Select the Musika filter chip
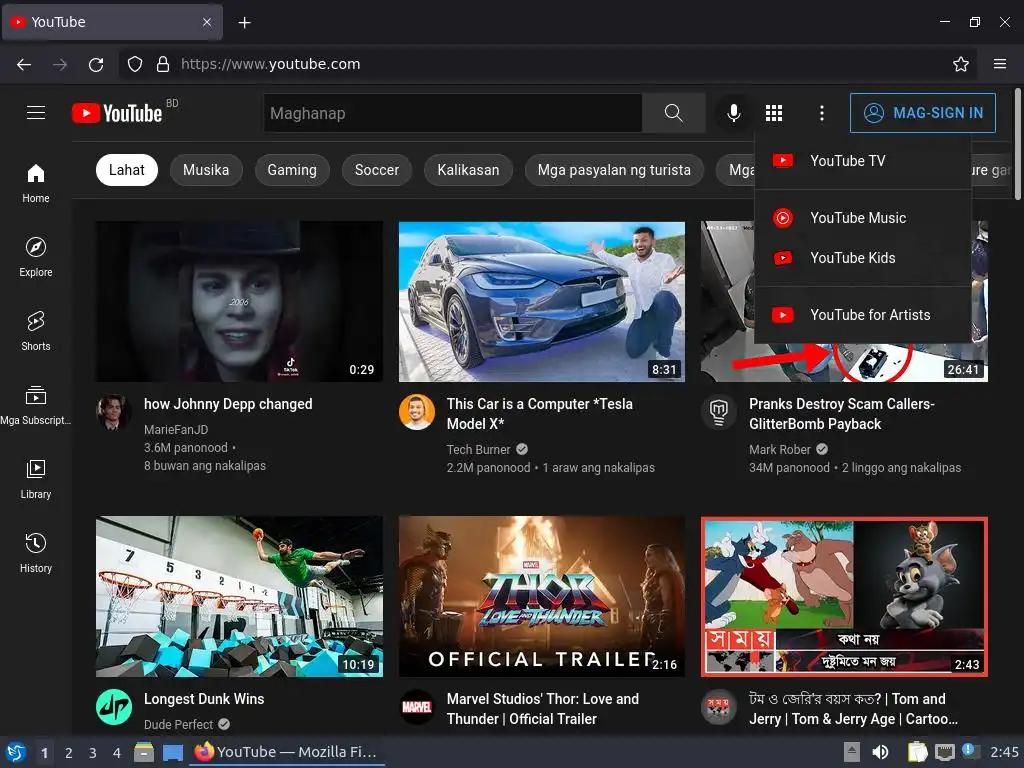The height and width of the screenshot is (768, 1024). click(x=206, y=170)
